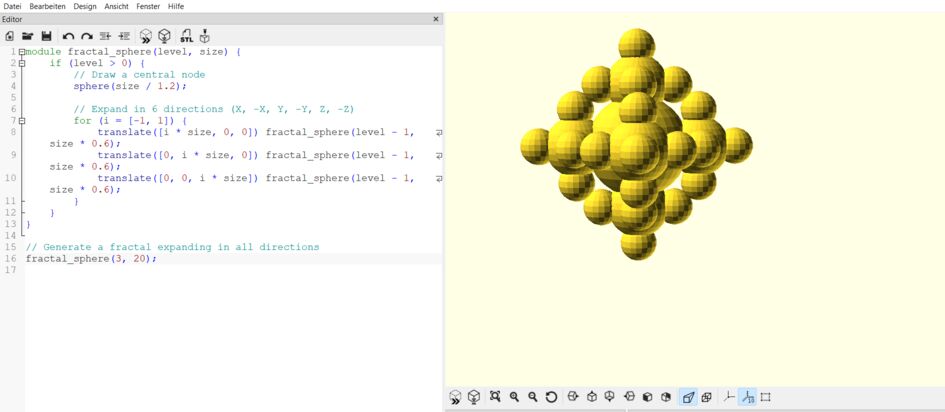Click 'if (level > 0) {' on line 2
The width and height of the screenshot is (945, 412).
(97, 63)
